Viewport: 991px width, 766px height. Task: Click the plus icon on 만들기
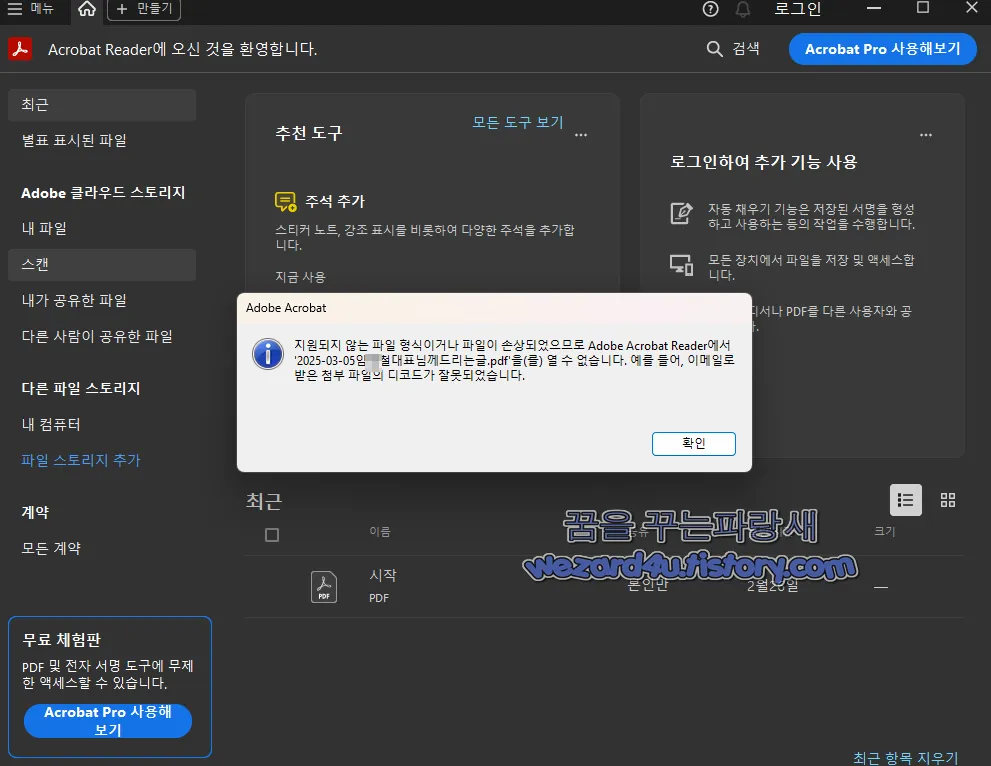click(124, 9)
